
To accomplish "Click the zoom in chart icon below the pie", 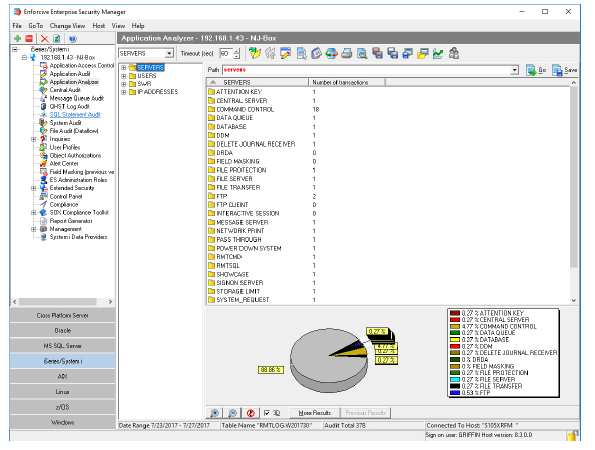I will (214, 413).
